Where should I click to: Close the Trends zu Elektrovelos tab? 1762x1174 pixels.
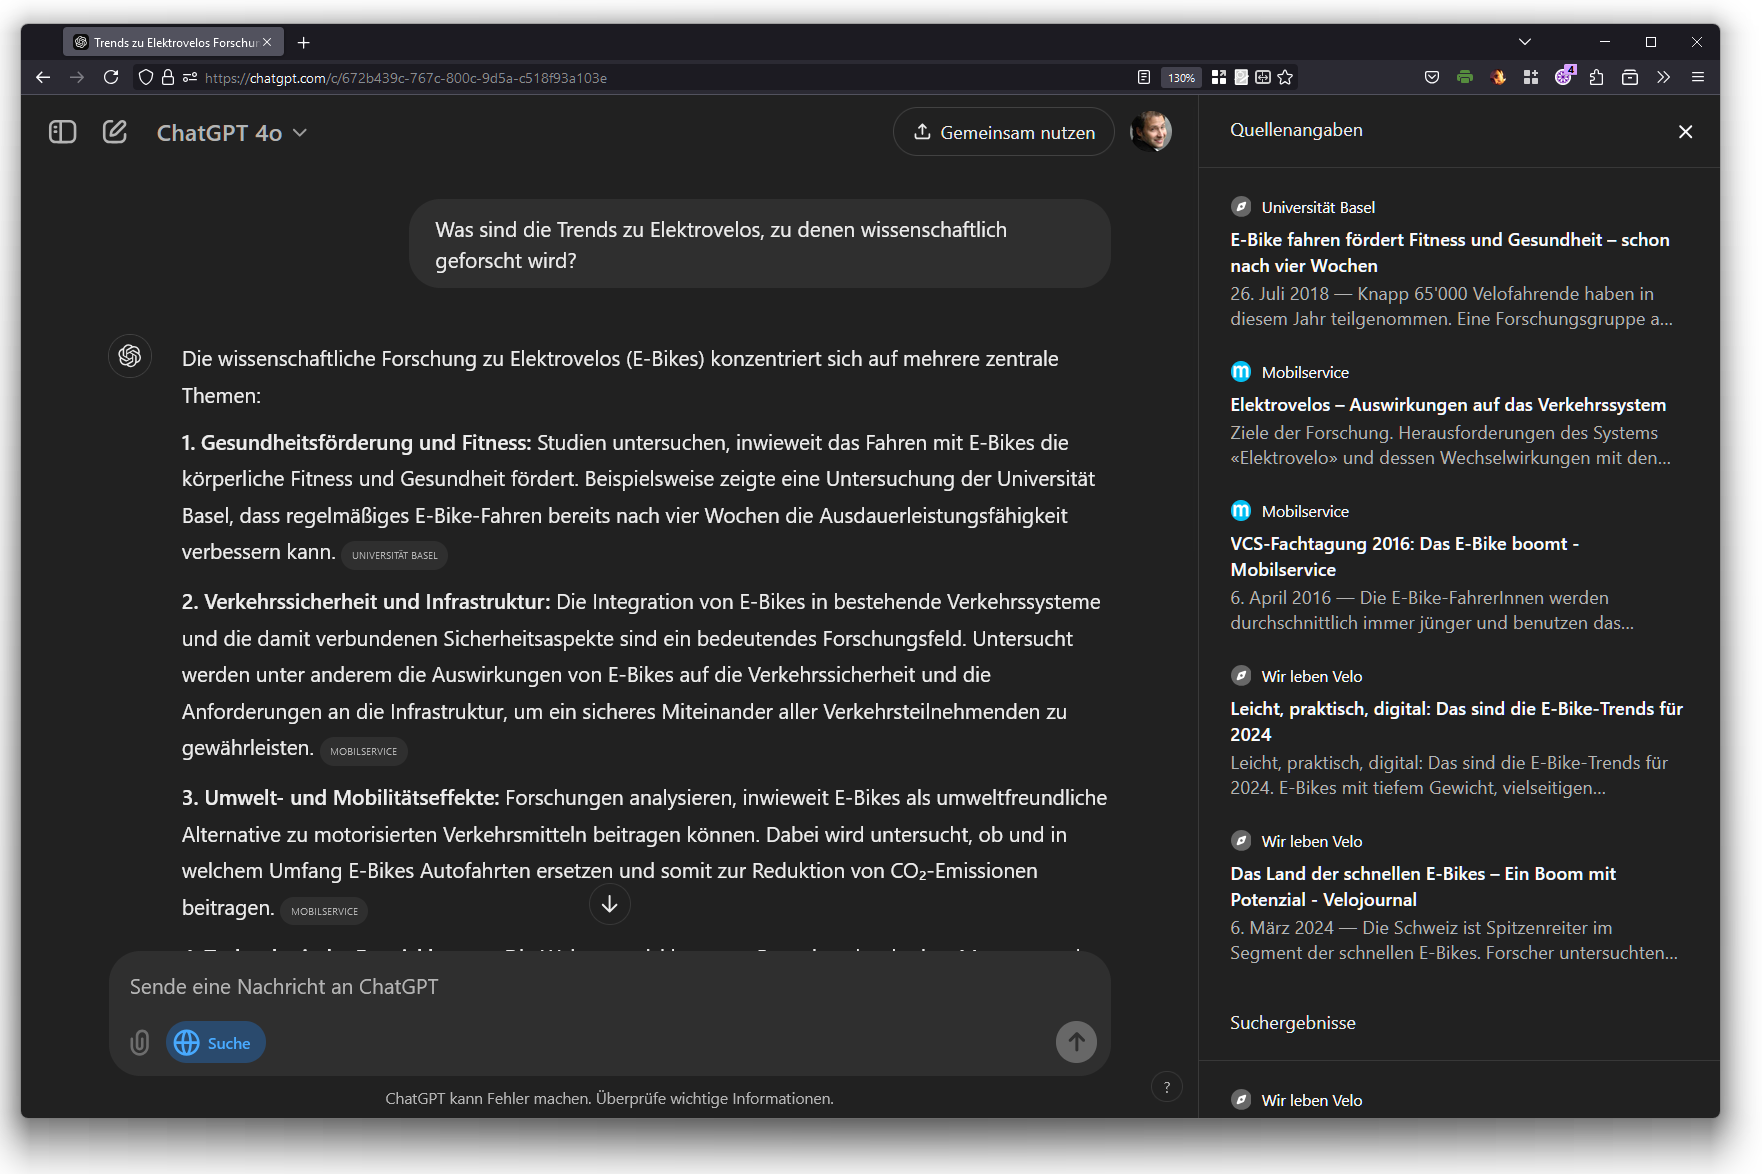[x=267, y=42]
